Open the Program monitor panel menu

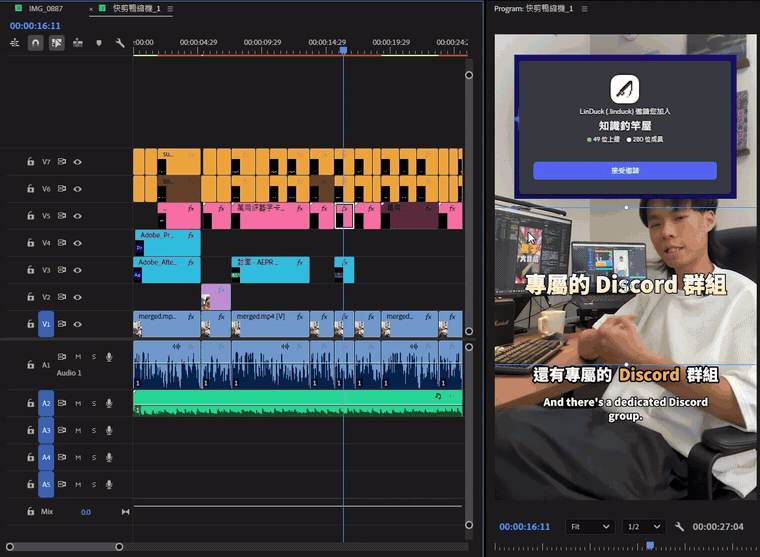point(585,9)
